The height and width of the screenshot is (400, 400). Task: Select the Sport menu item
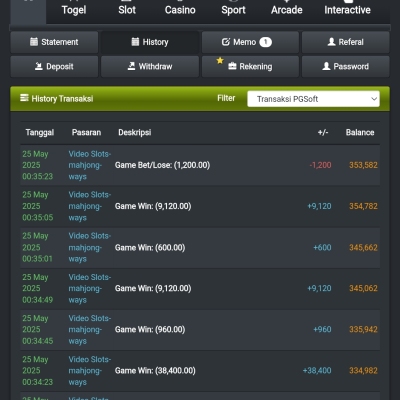click(x=233, y=10)
